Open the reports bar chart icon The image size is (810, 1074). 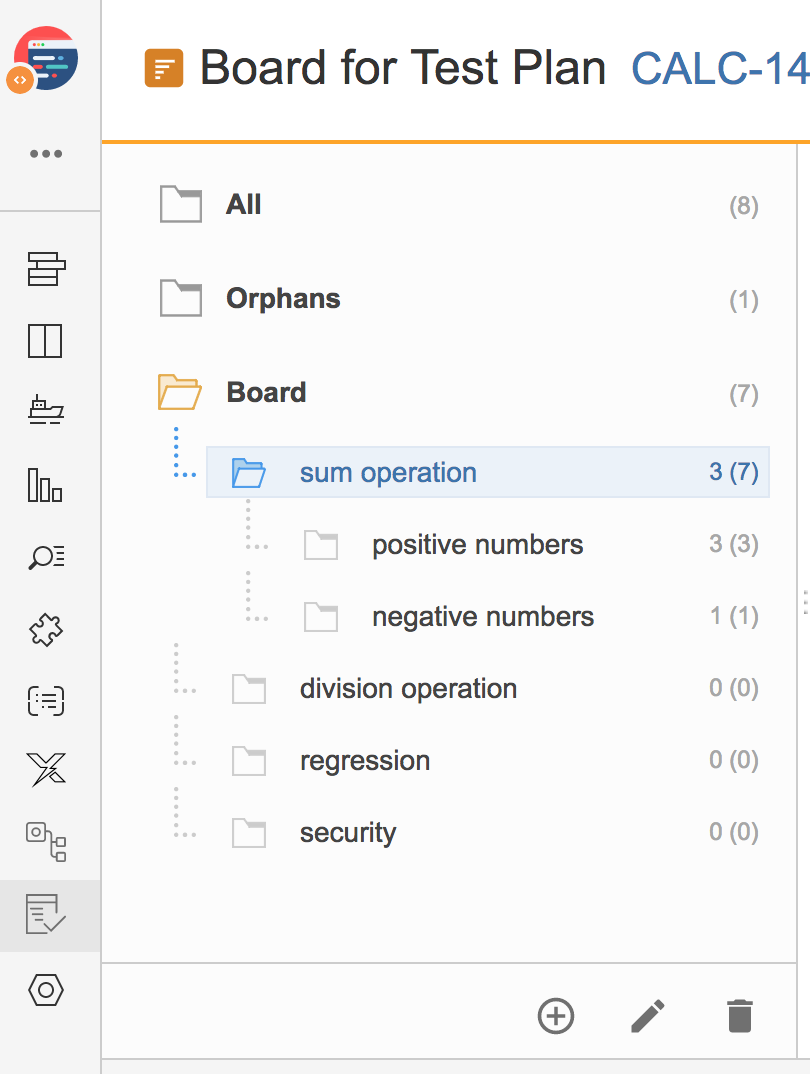pyautogui.click(x=45, y=485)
